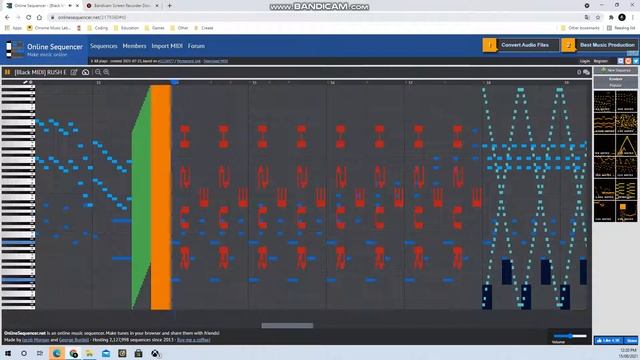Open Other bookmarks folder at right
Viewport: 640px width, 360px height.
pos(580,28)
